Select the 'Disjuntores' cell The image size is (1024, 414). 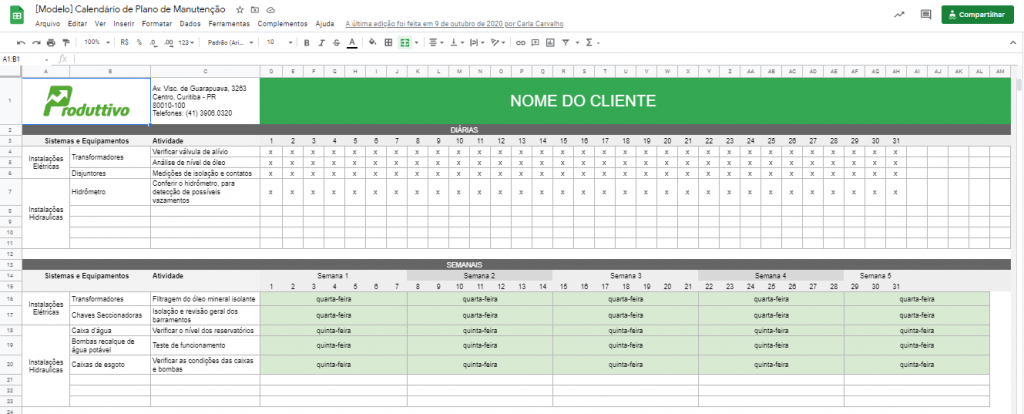(x=110, y=174)
